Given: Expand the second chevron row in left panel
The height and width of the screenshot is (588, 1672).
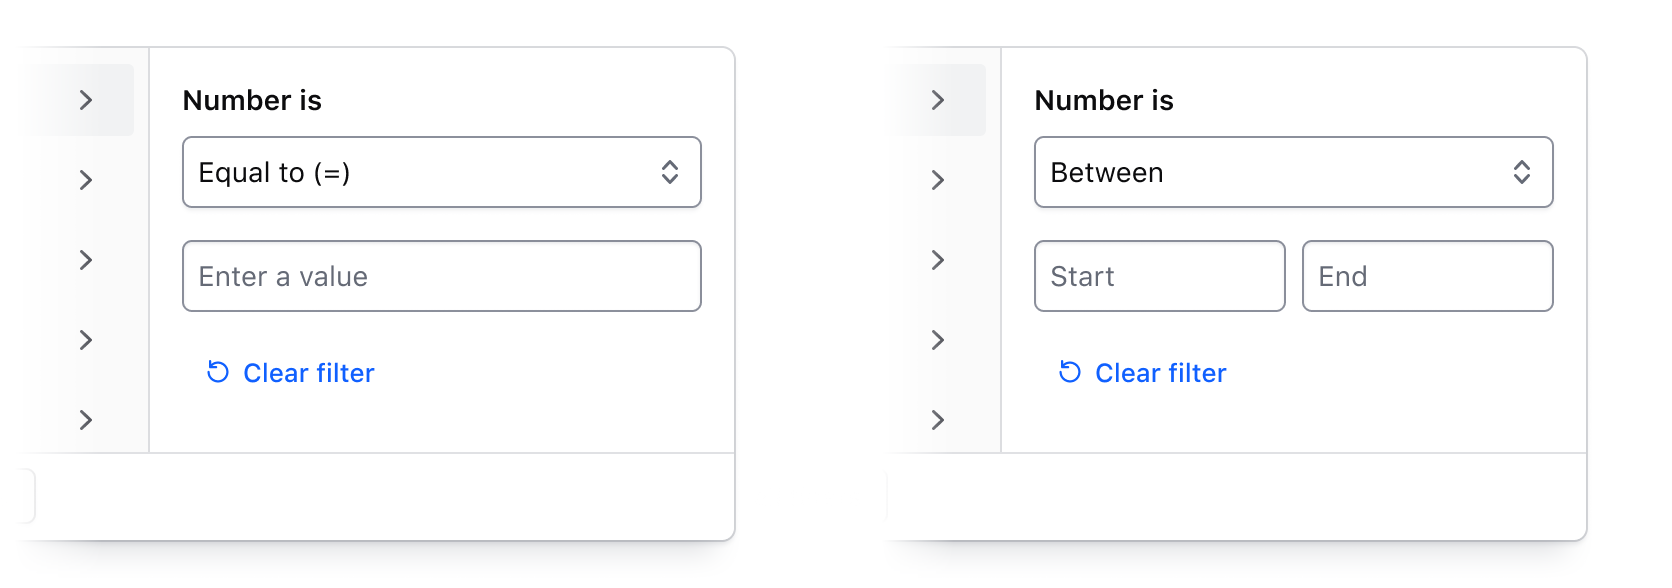Looking at the screenshot, I should (86, 180).
